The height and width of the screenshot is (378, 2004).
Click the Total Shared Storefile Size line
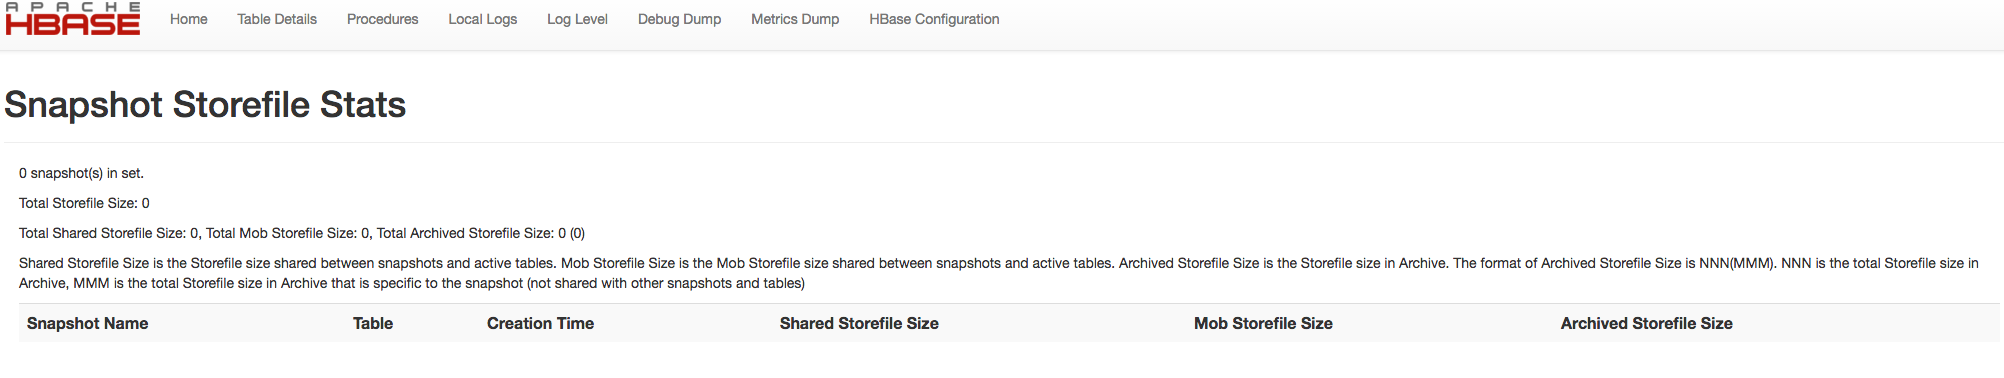click(302, 233)
